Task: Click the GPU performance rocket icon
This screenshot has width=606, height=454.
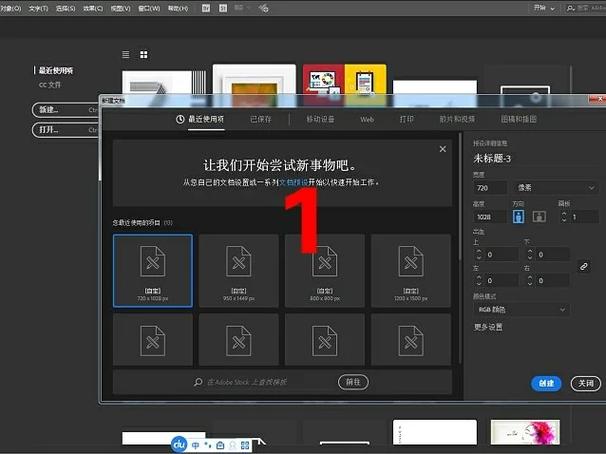Action: click(x=264, y=8)
